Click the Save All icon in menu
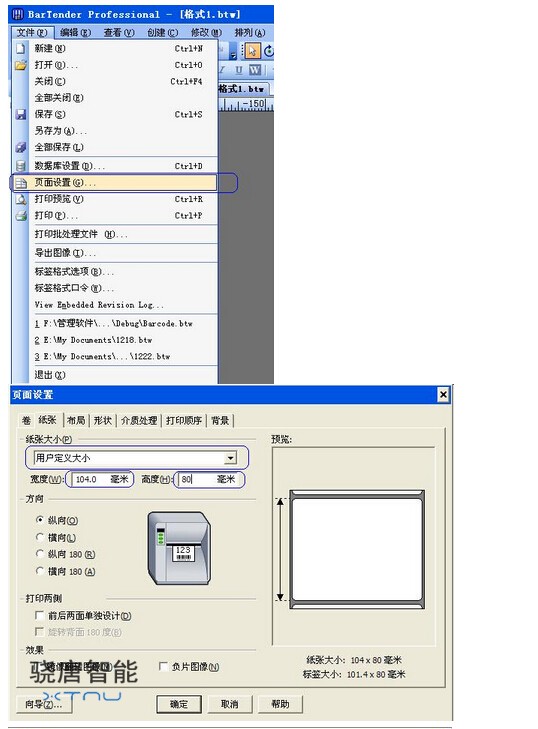This screenshot has height=729, width=538. pyautogui.click(x=20, y=147)
